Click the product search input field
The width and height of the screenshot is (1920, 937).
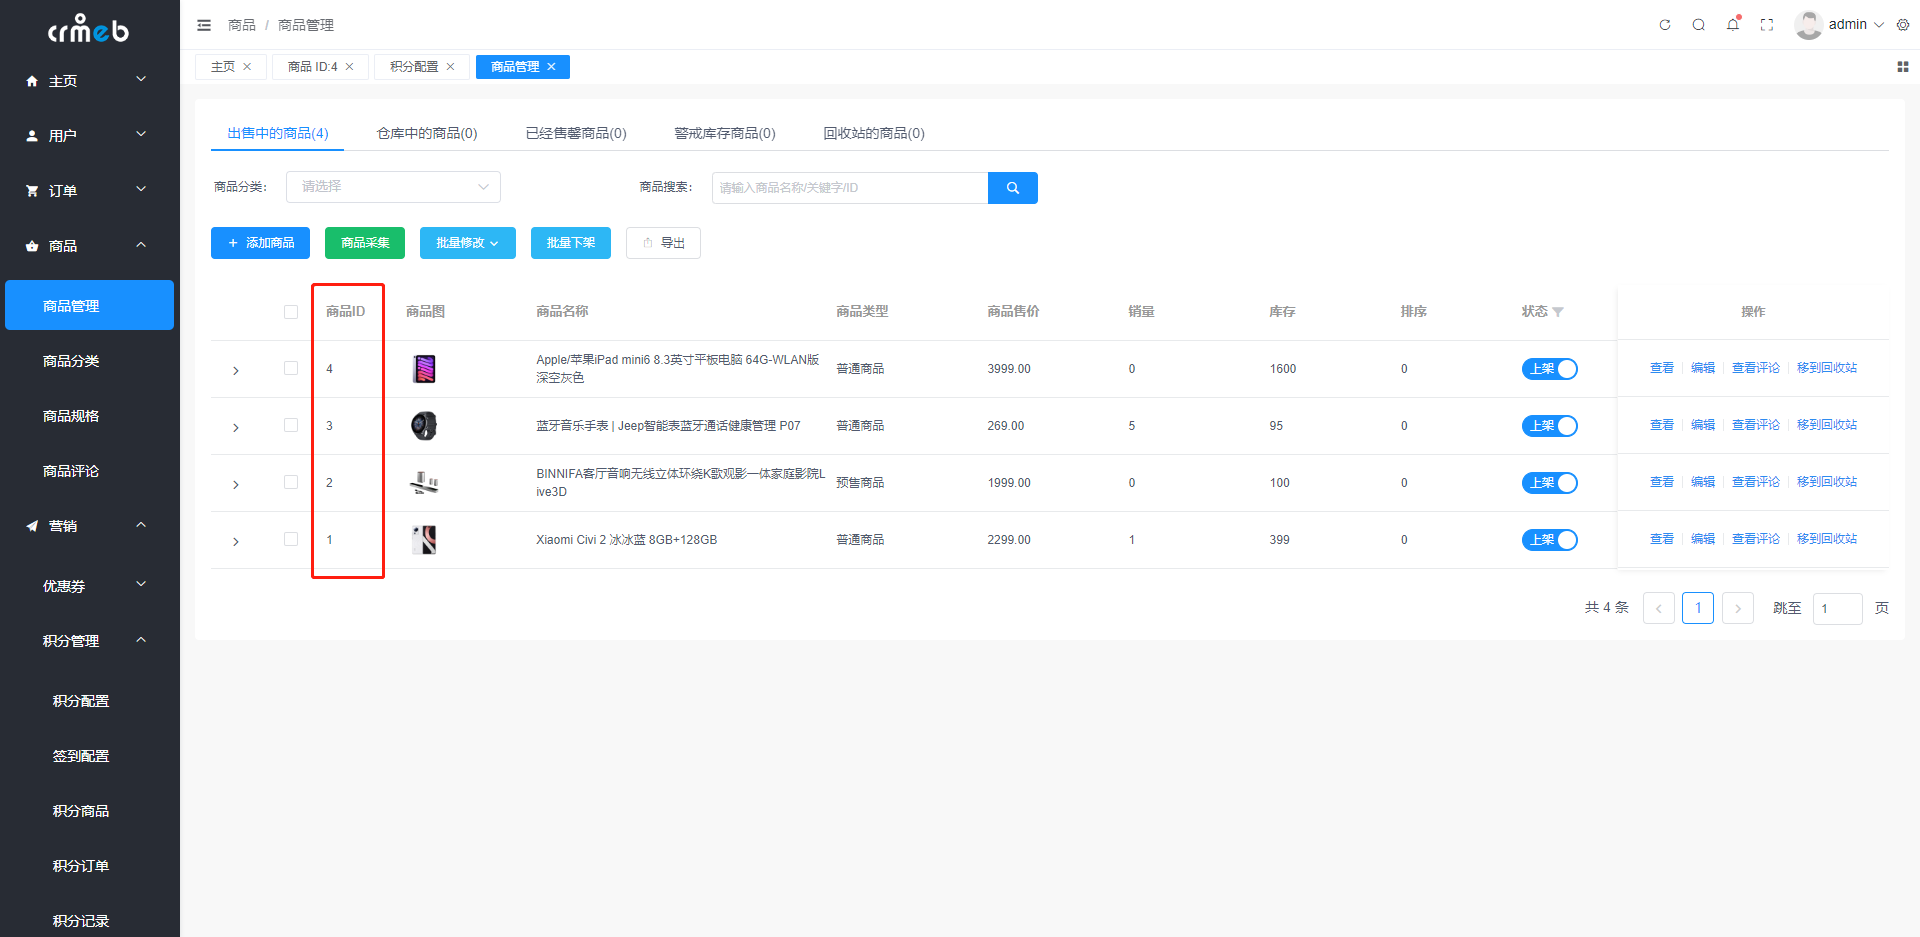click(850, 188)
